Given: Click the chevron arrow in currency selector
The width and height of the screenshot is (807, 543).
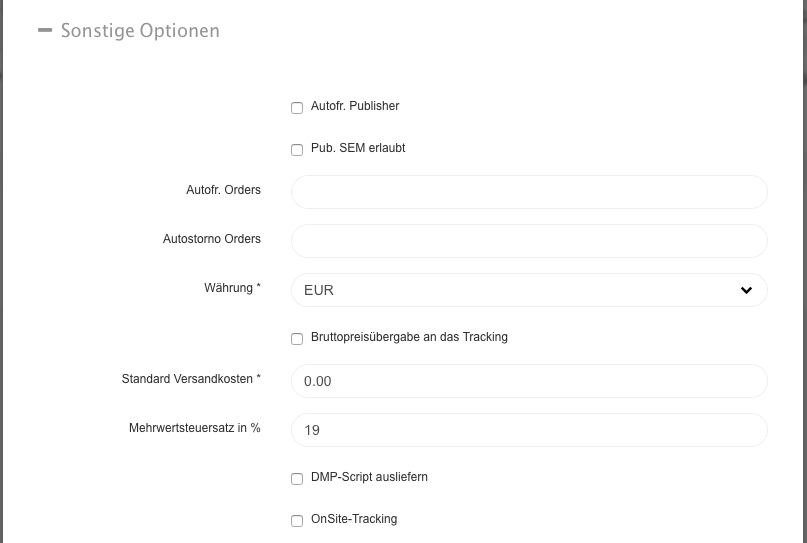Looking at the screenshot, I should pyautogui.click(x=746, y=290).
